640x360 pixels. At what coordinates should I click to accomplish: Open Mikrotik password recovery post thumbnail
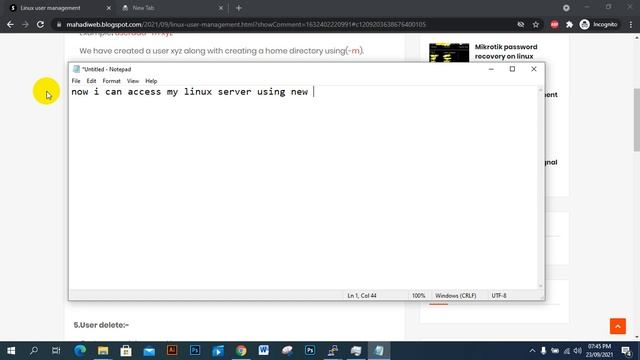click(449, 53)
